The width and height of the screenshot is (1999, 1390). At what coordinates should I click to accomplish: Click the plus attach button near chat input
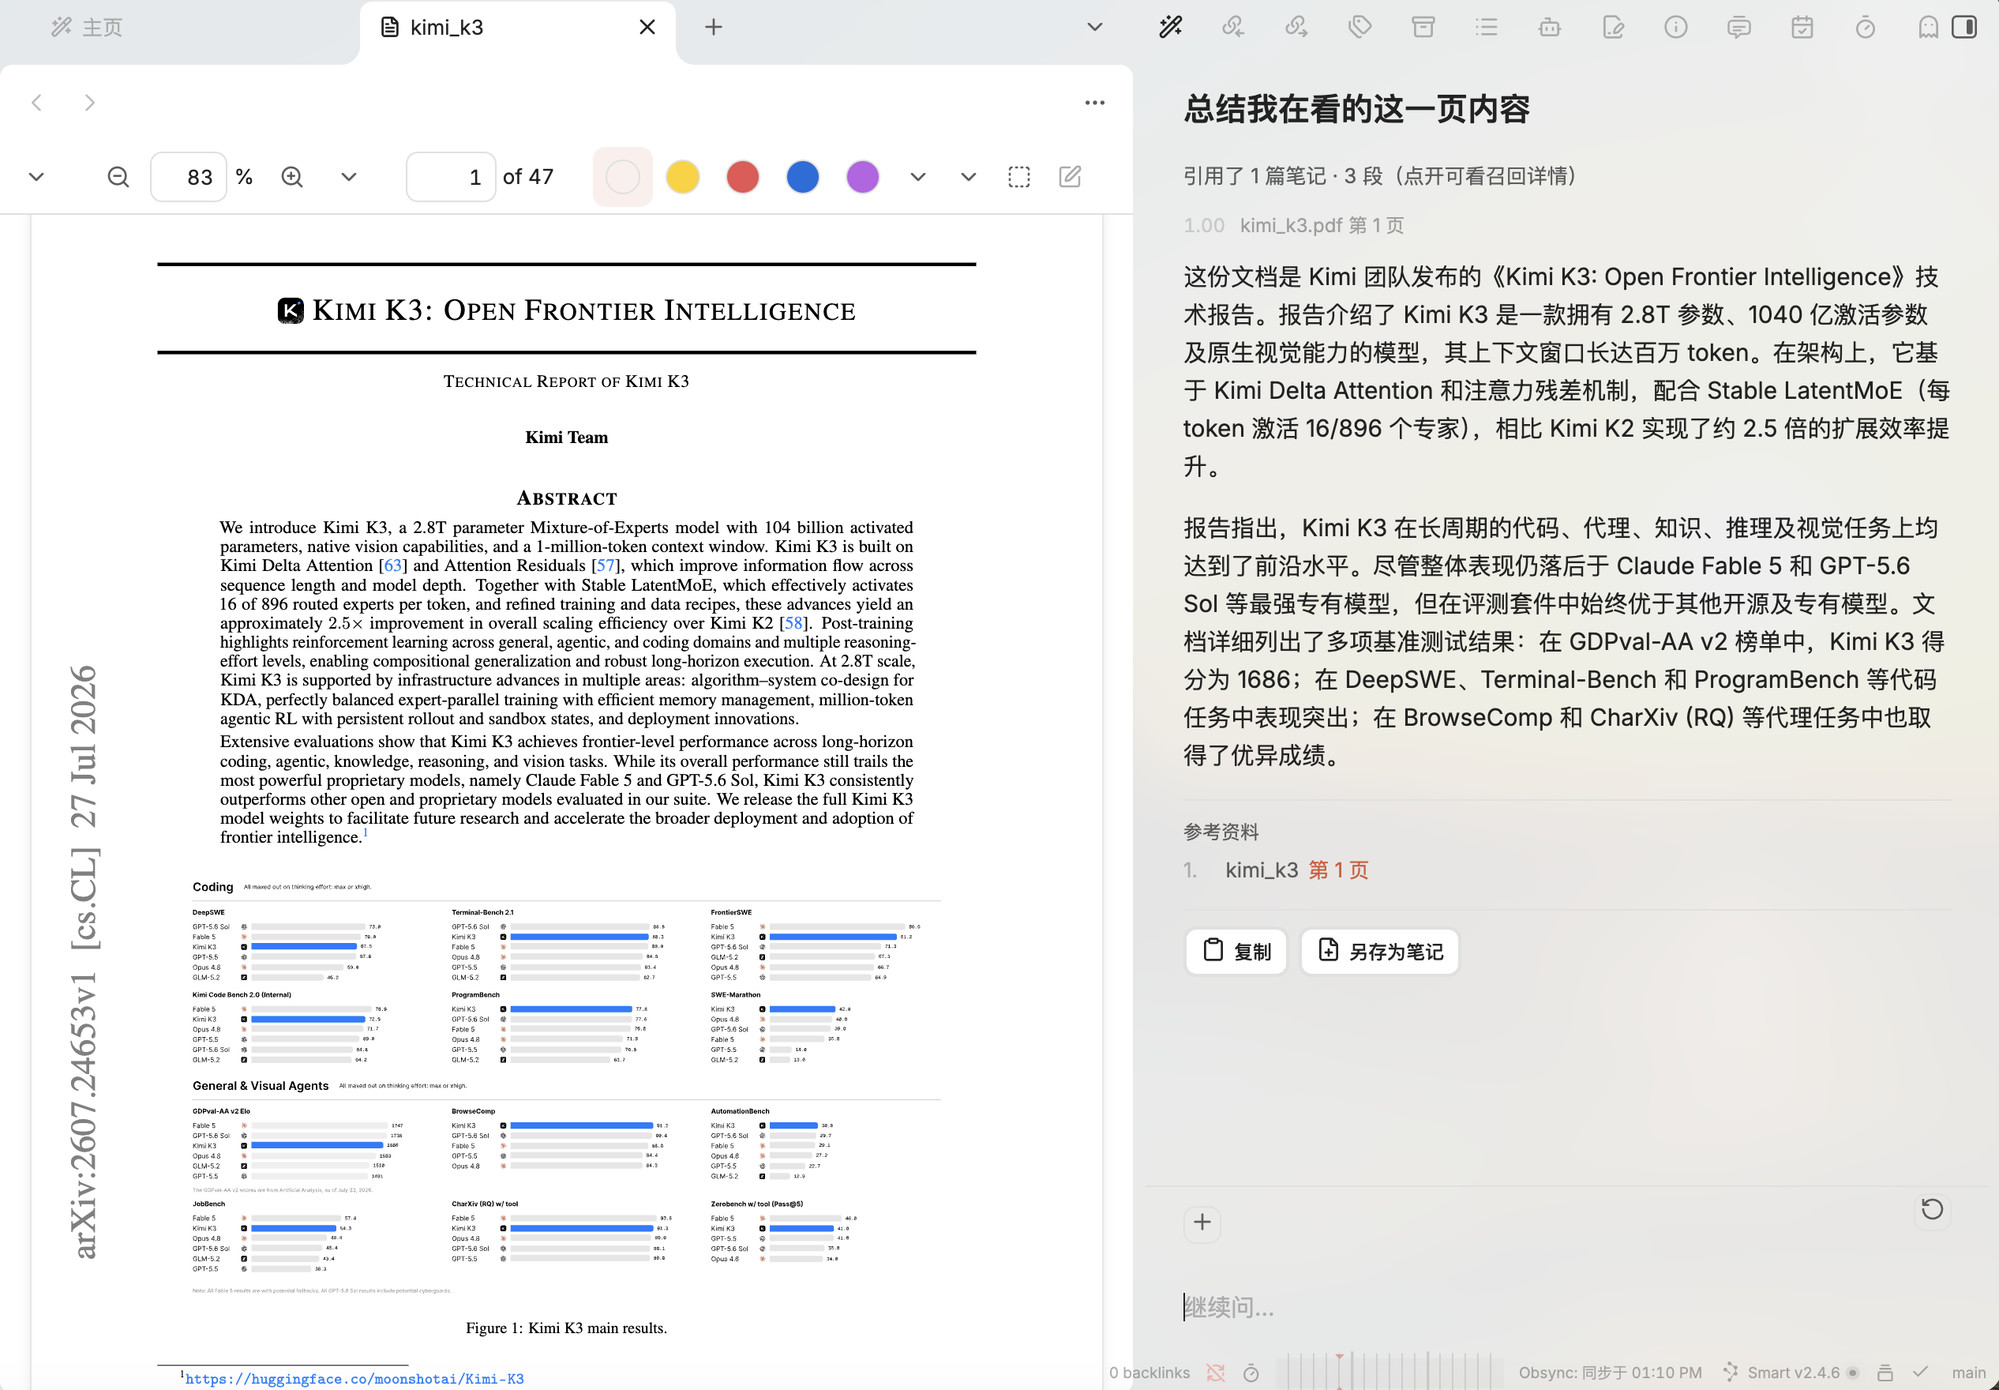click(x=1202, y=1222)
